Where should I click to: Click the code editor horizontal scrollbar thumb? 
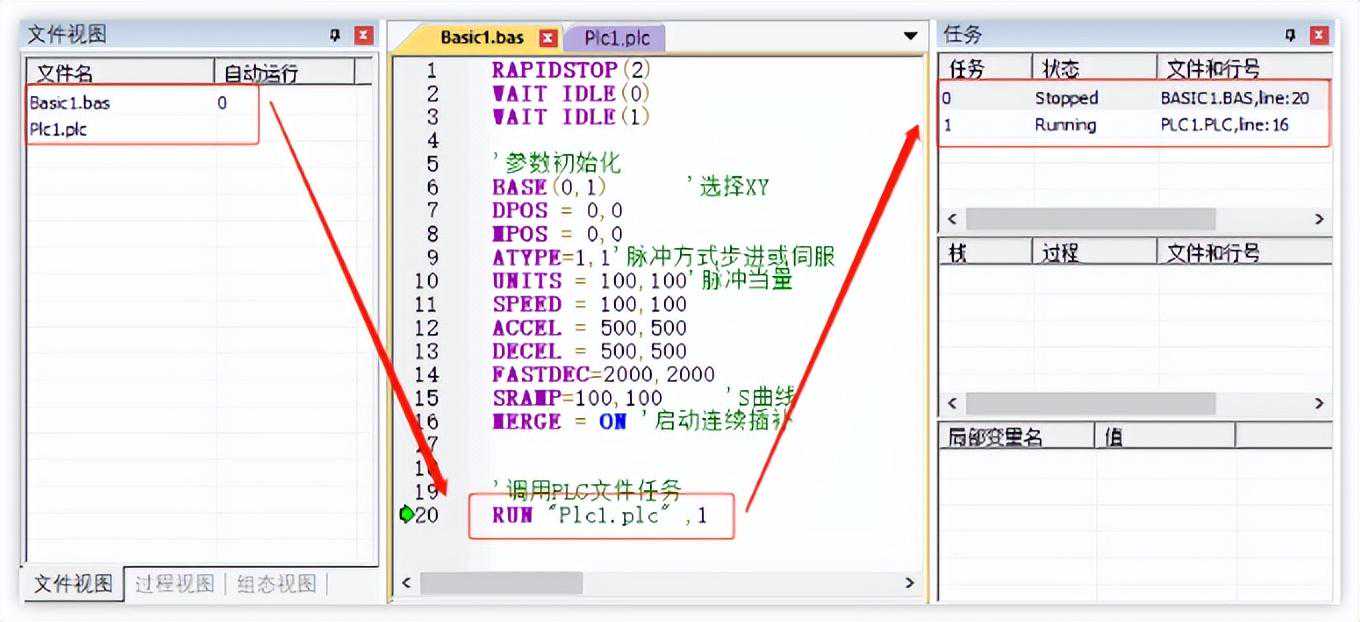pyautogui.click(x=500, y=582)
